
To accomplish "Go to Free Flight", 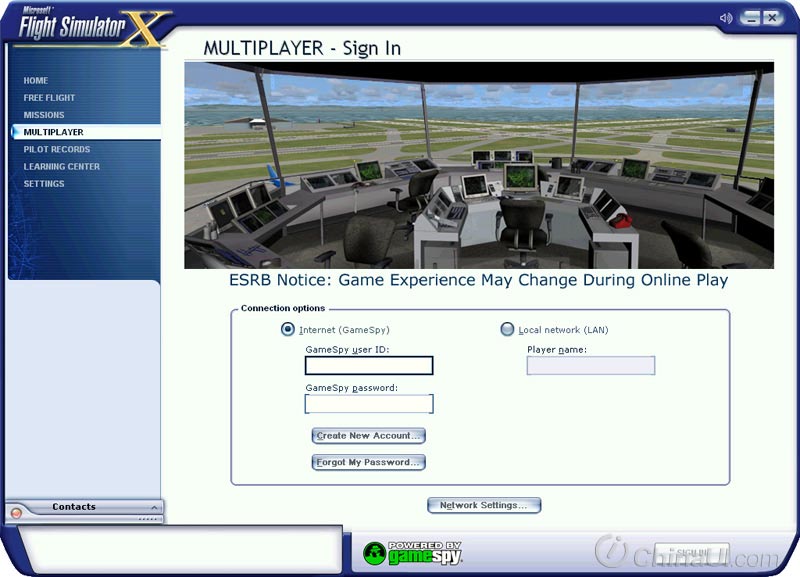I will tap(49, 98).
